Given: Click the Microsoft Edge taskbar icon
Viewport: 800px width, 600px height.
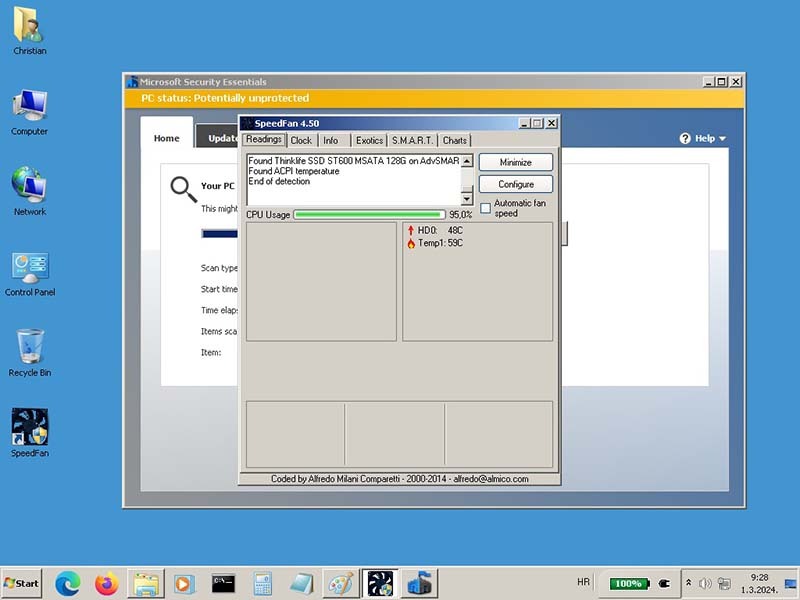Looking at the screenshot, I should click(x=68, y=583).
